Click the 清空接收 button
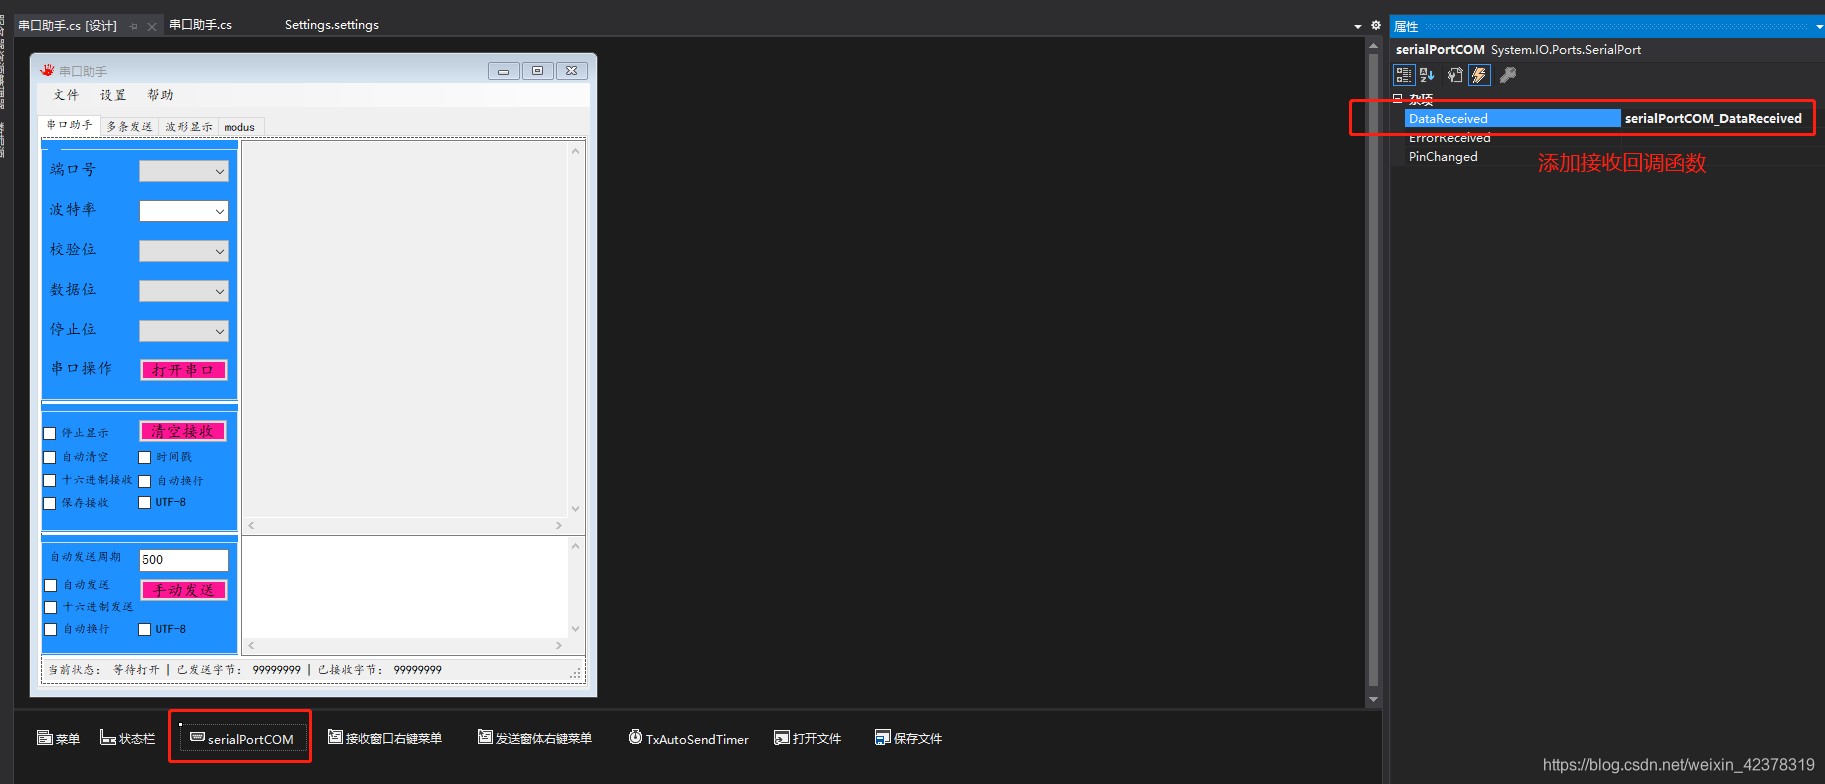This screenshot has height=784, width=1825. click(183, 431)
